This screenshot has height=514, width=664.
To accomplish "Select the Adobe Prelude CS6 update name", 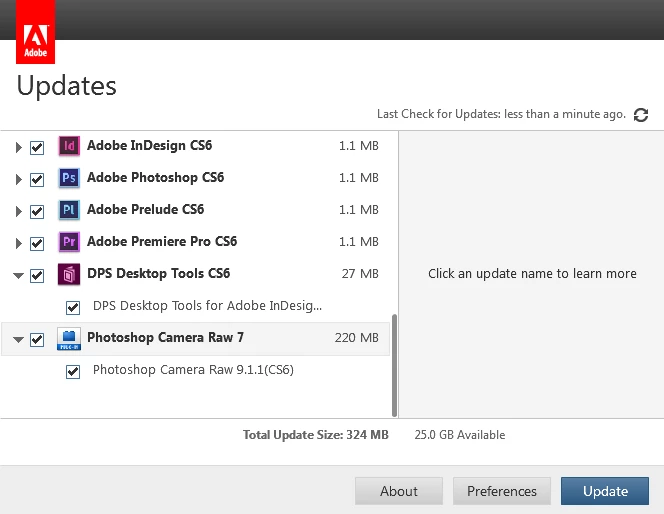I will 145,210.
